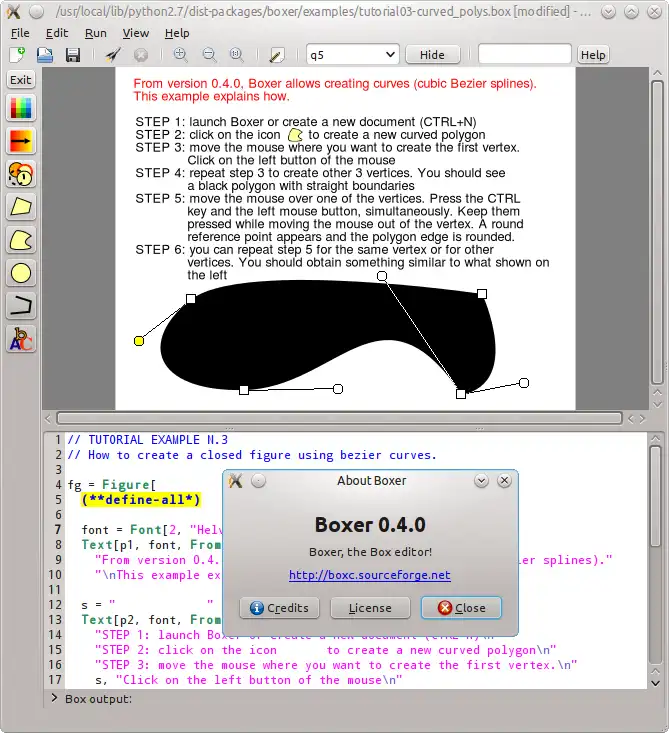Click the canvas scroll-up arrow
The image size is (669, 733).
657,73
